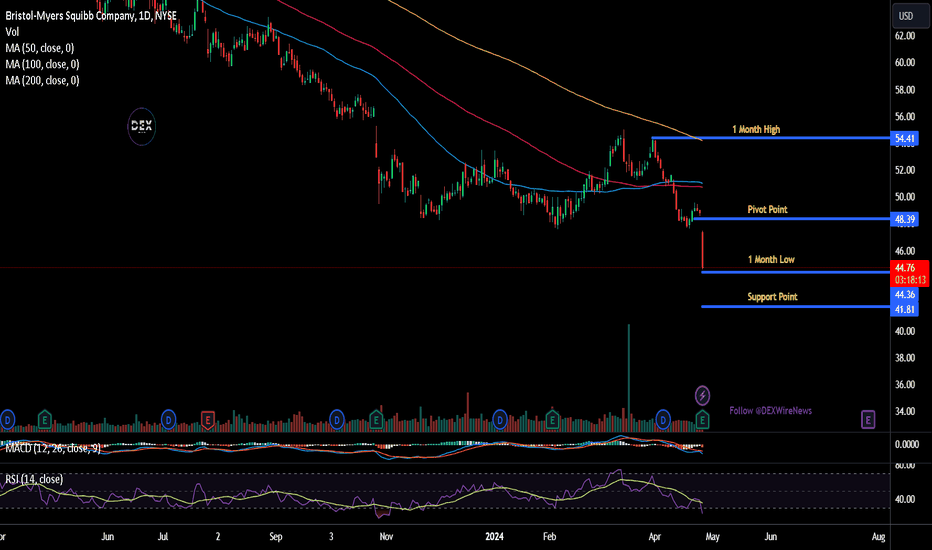The width and height of the screenshot is (932, 550).
Task: Click the 40.00 RSI axis value
Action: click(905, 499)
